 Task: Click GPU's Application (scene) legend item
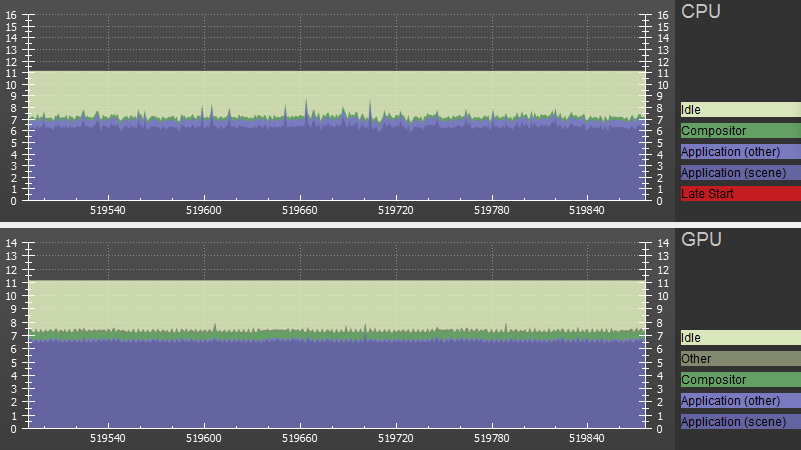point(739,422)
